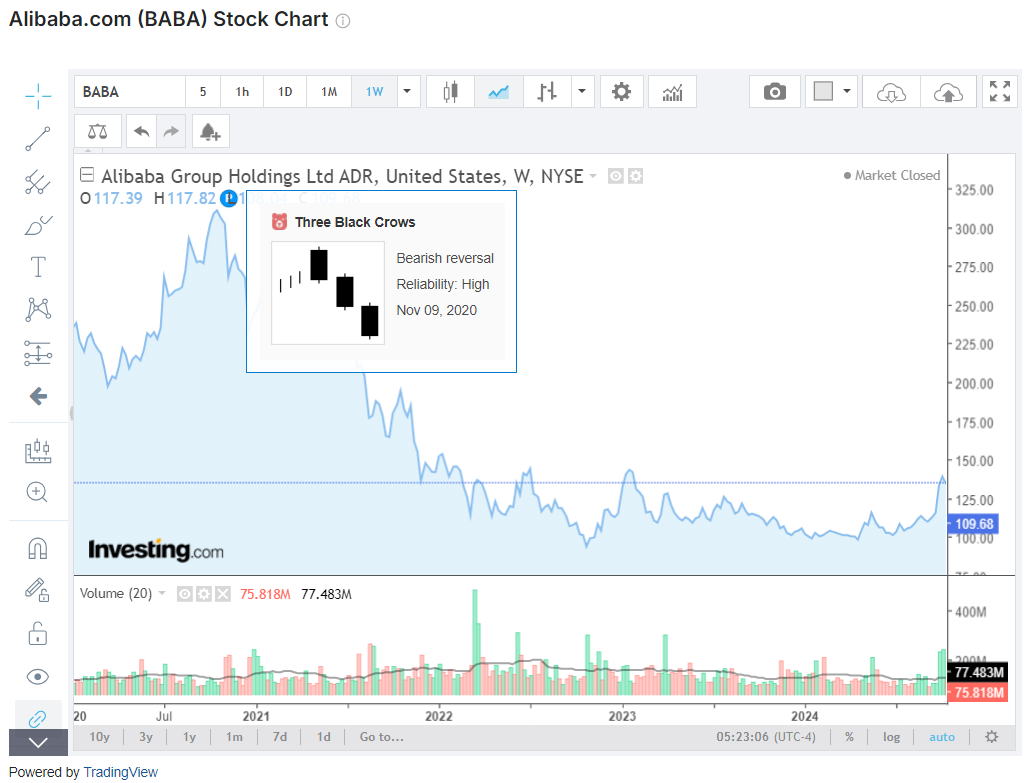This screenshot has height=783, width=1031.
Task: Create an alert with the bell icon
Action: click(209, 131)
